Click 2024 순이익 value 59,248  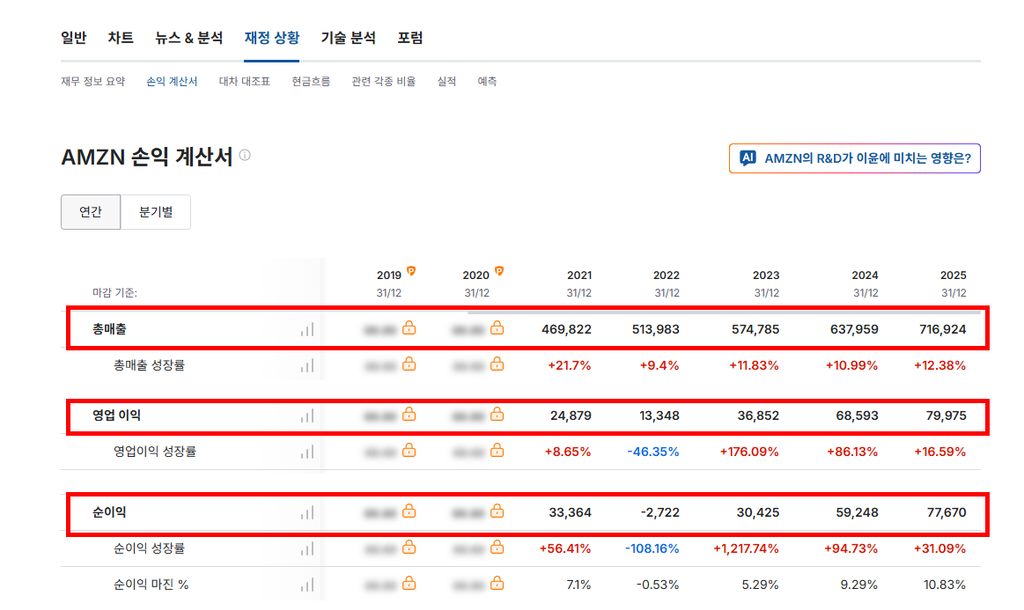[857, 513]
